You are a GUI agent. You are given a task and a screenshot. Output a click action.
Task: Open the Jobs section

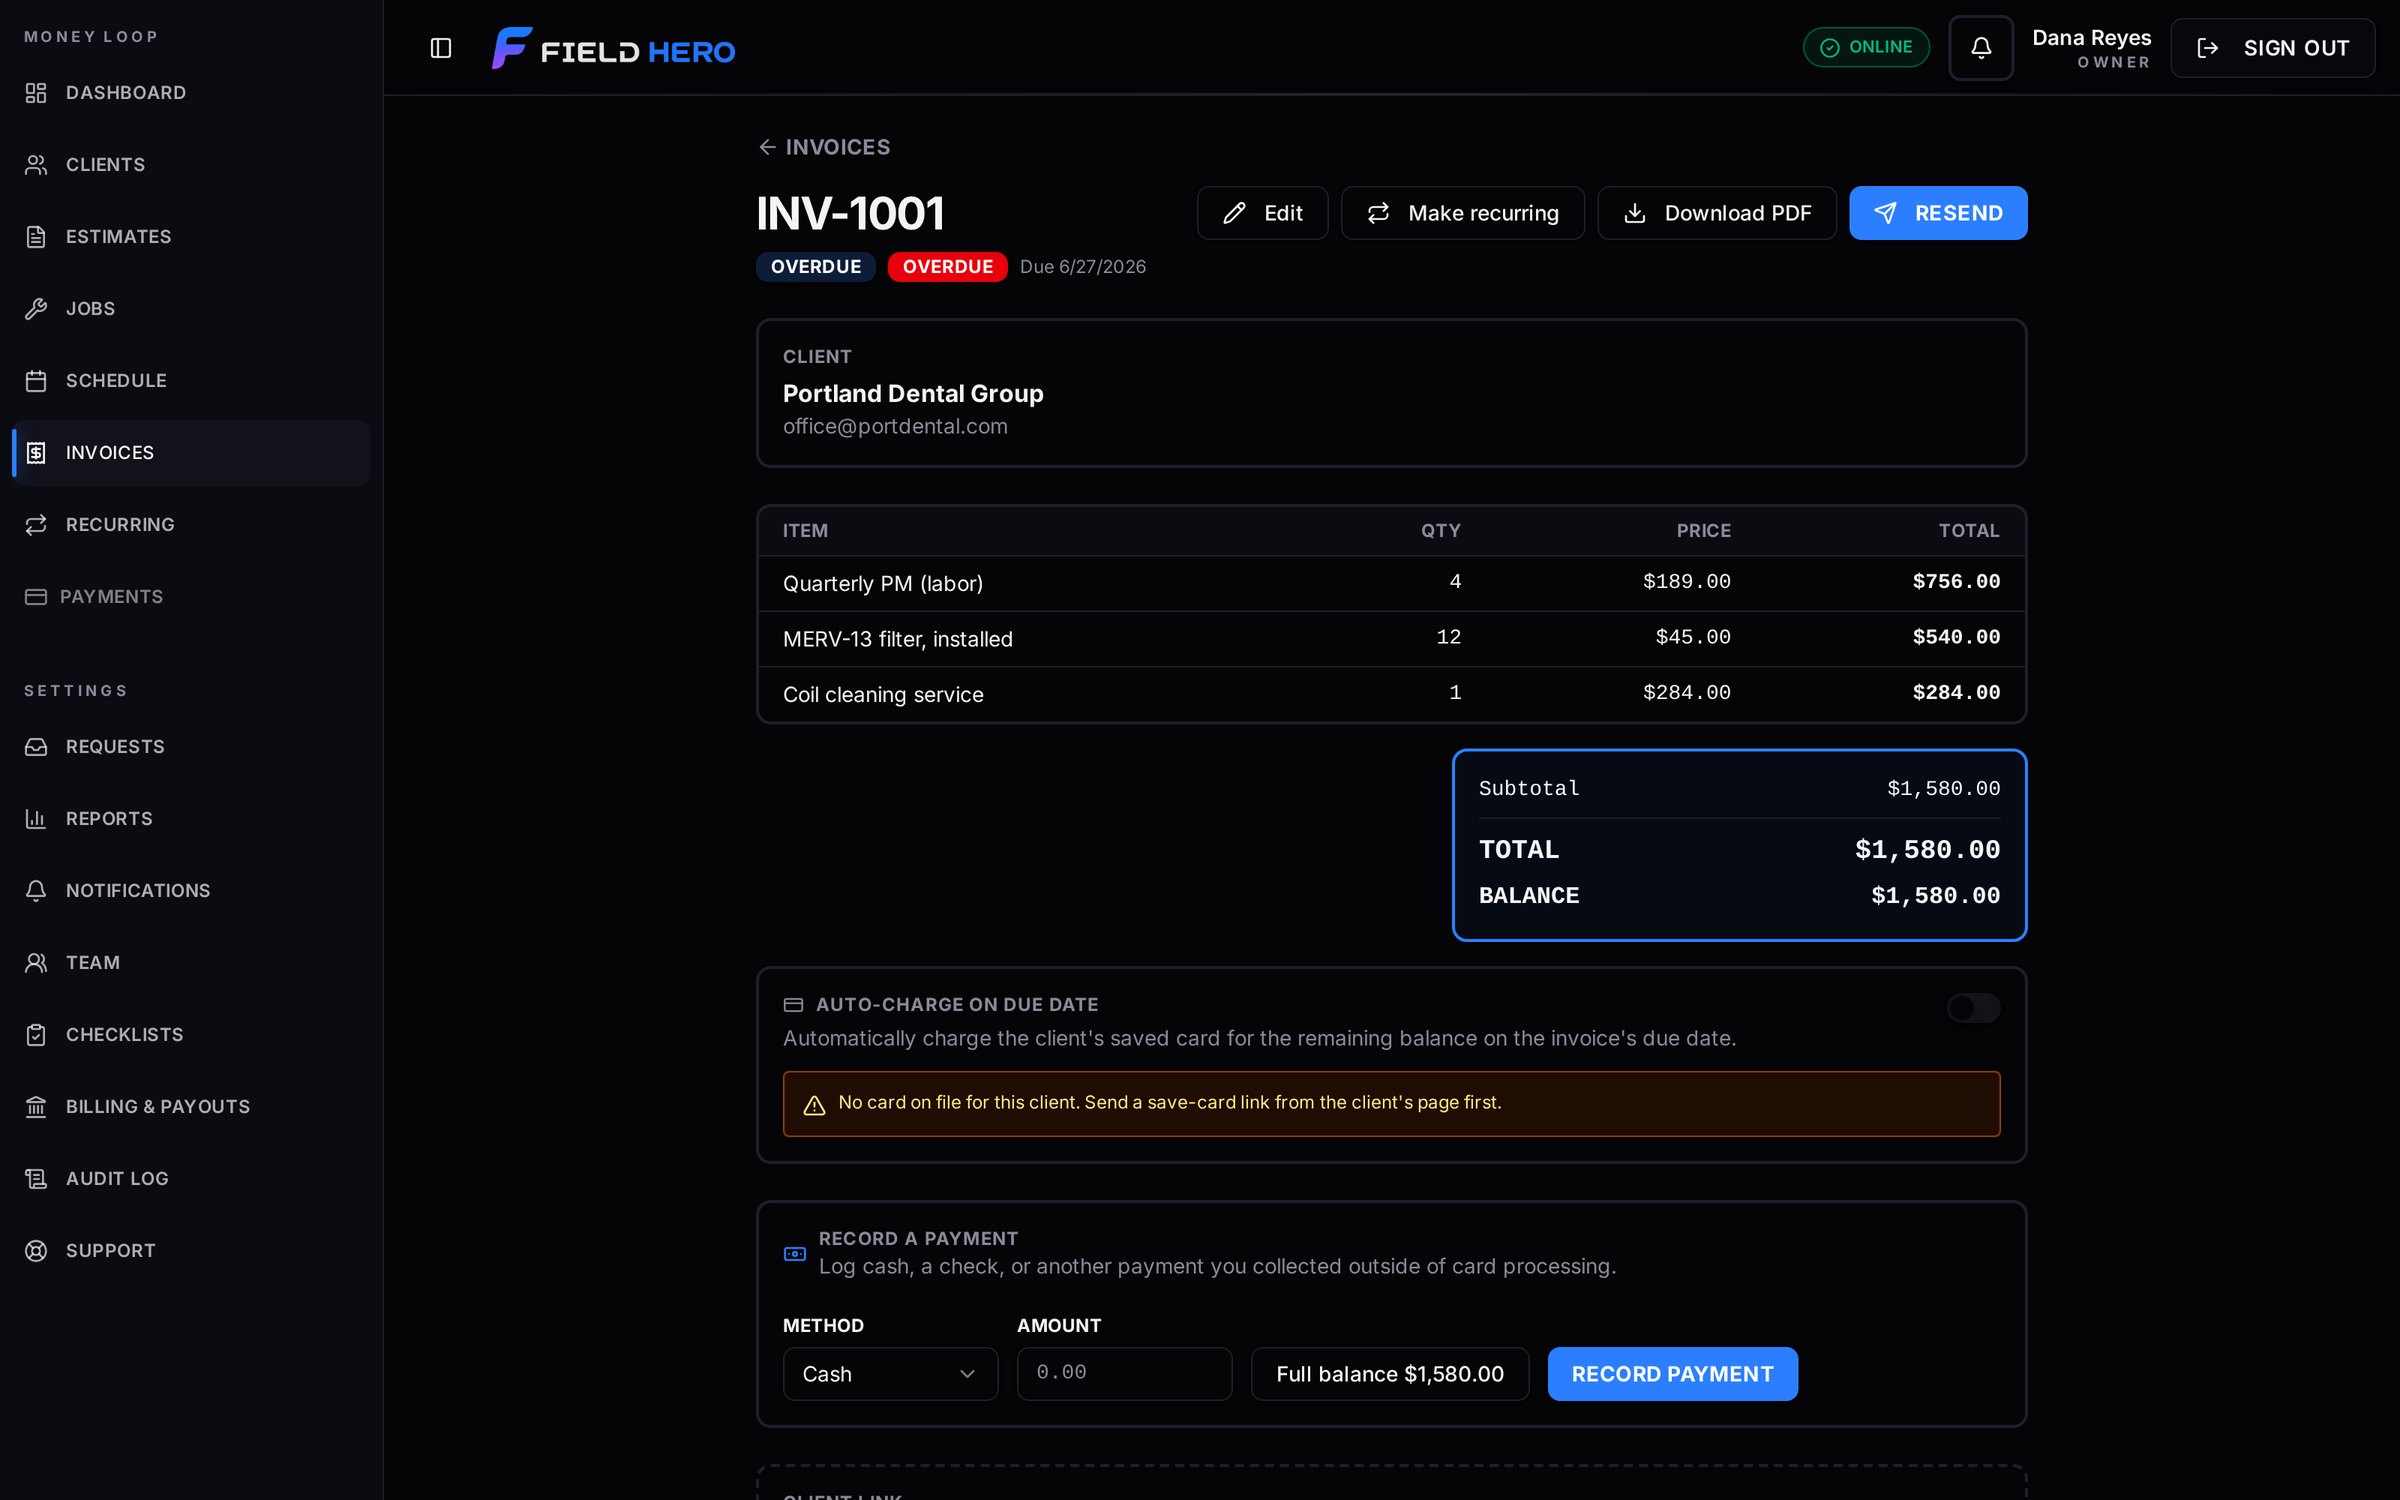coord(190,309)
